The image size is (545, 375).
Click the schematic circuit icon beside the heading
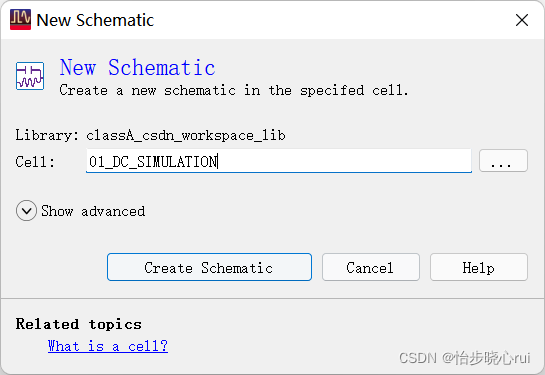tap(30, 76)
